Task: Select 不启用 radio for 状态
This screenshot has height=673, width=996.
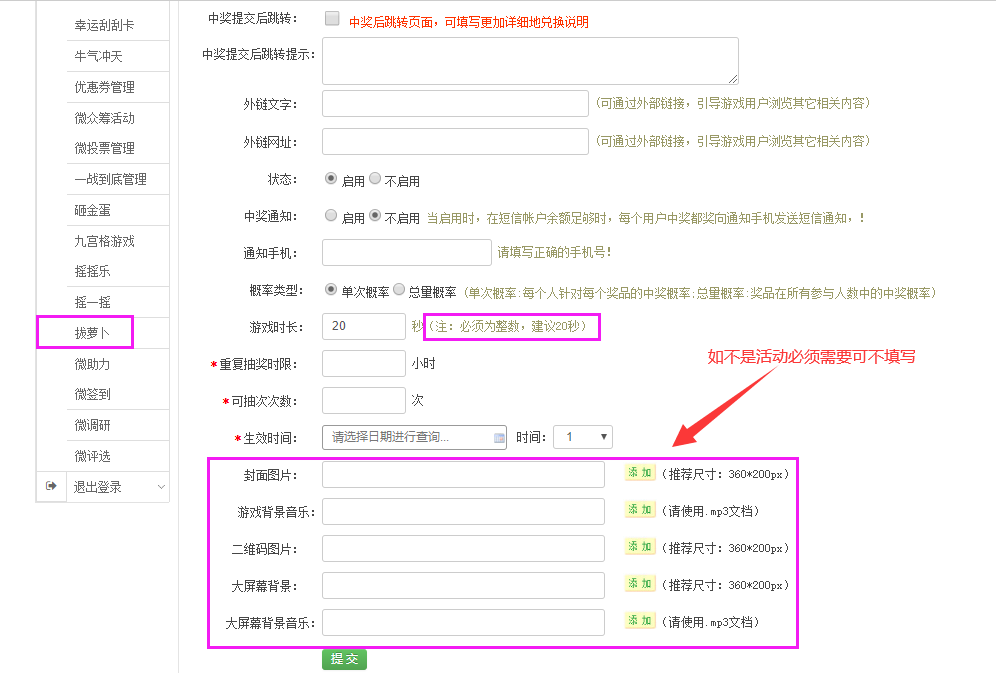Action: [x=375, y=179]
